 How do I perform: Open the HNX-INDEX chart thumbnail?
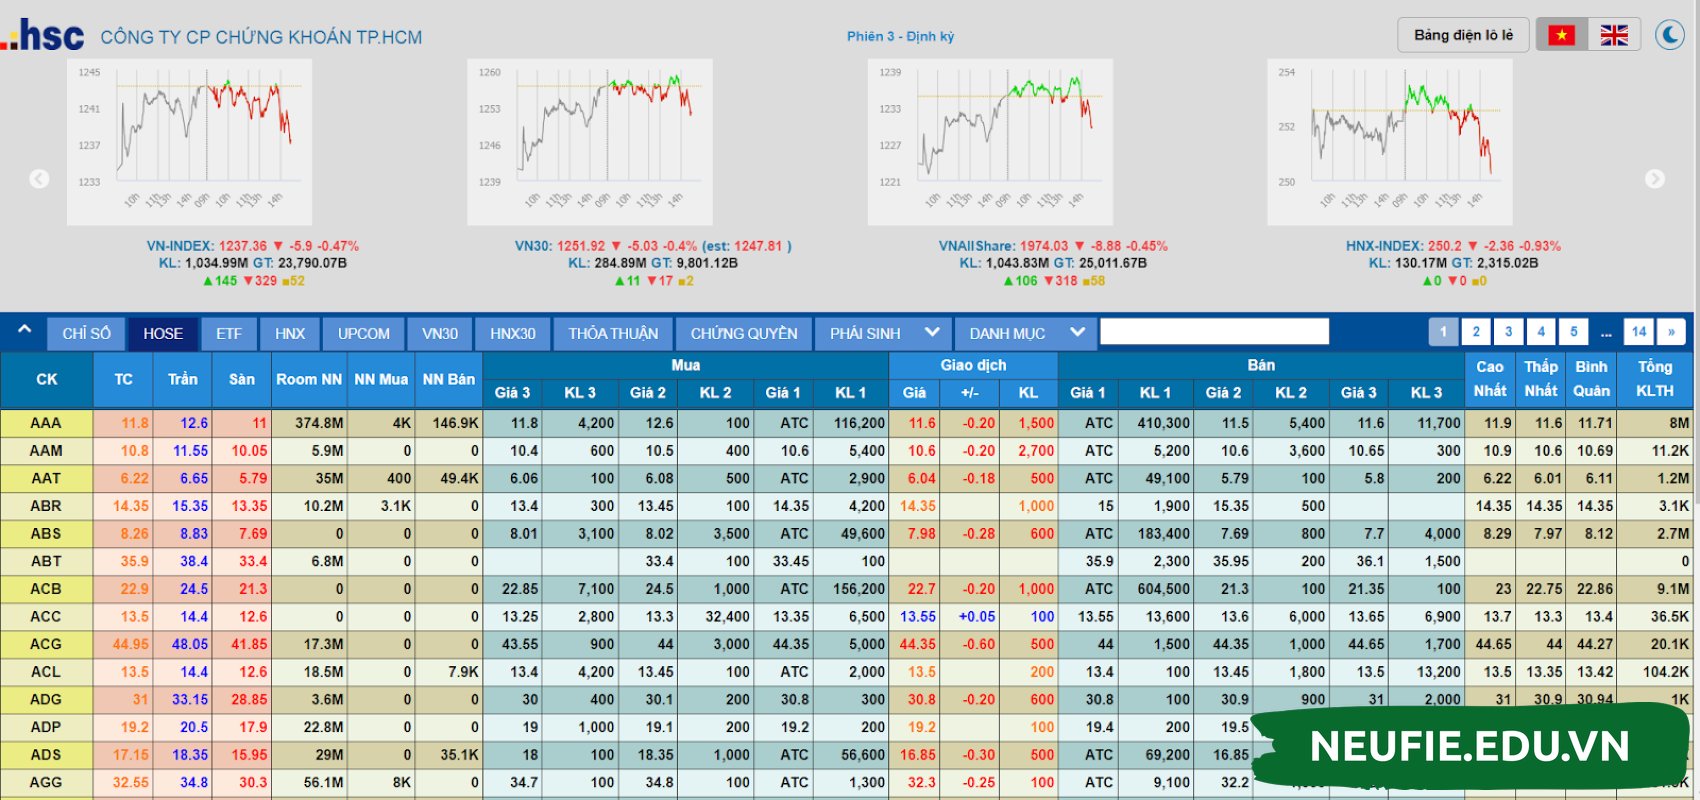1390,142
